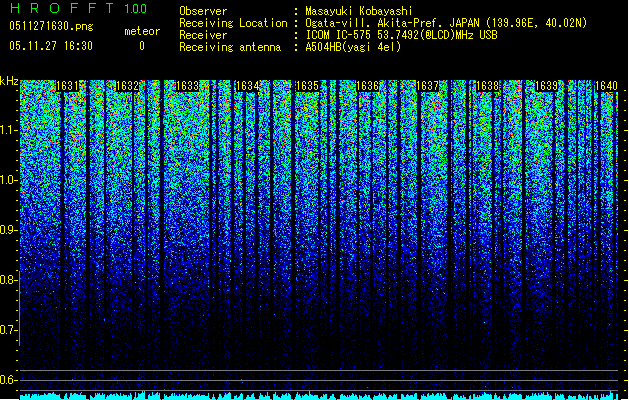Select the Receiving antenna field label
The width and height of the screenshot is (629, 400).
click(230, 47)
